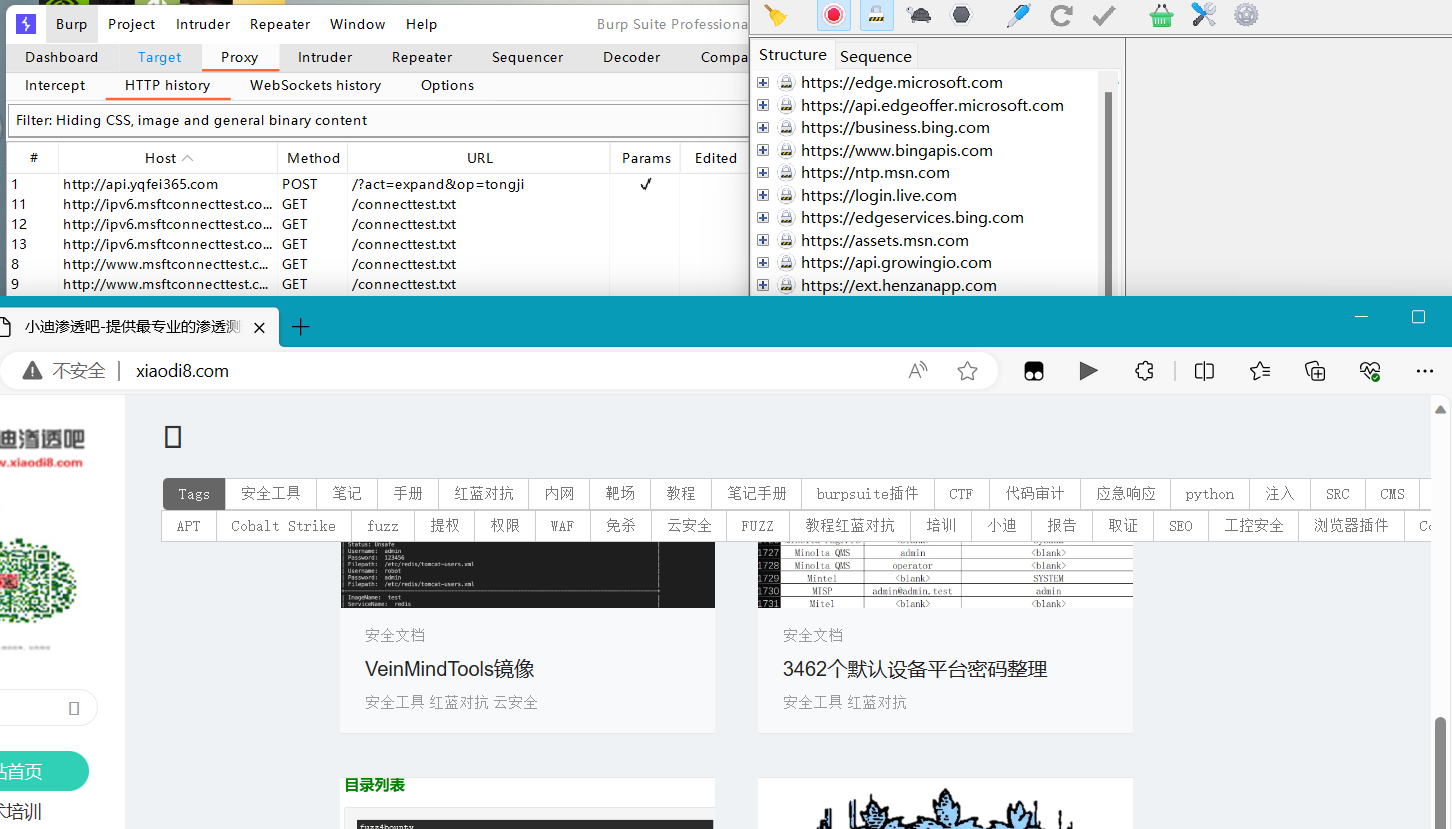The image size is (1452, 829).
Task: Open the Burp menu in Burp Suite
Action: coord(71,24)
